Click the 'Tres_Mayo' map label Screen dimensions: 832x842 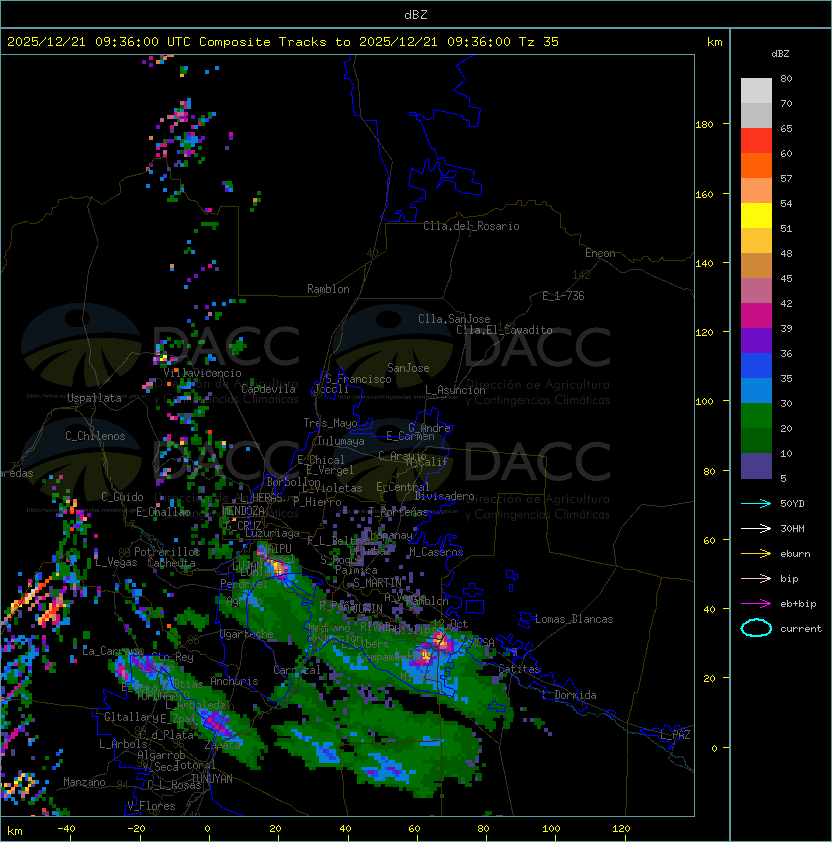330,423
